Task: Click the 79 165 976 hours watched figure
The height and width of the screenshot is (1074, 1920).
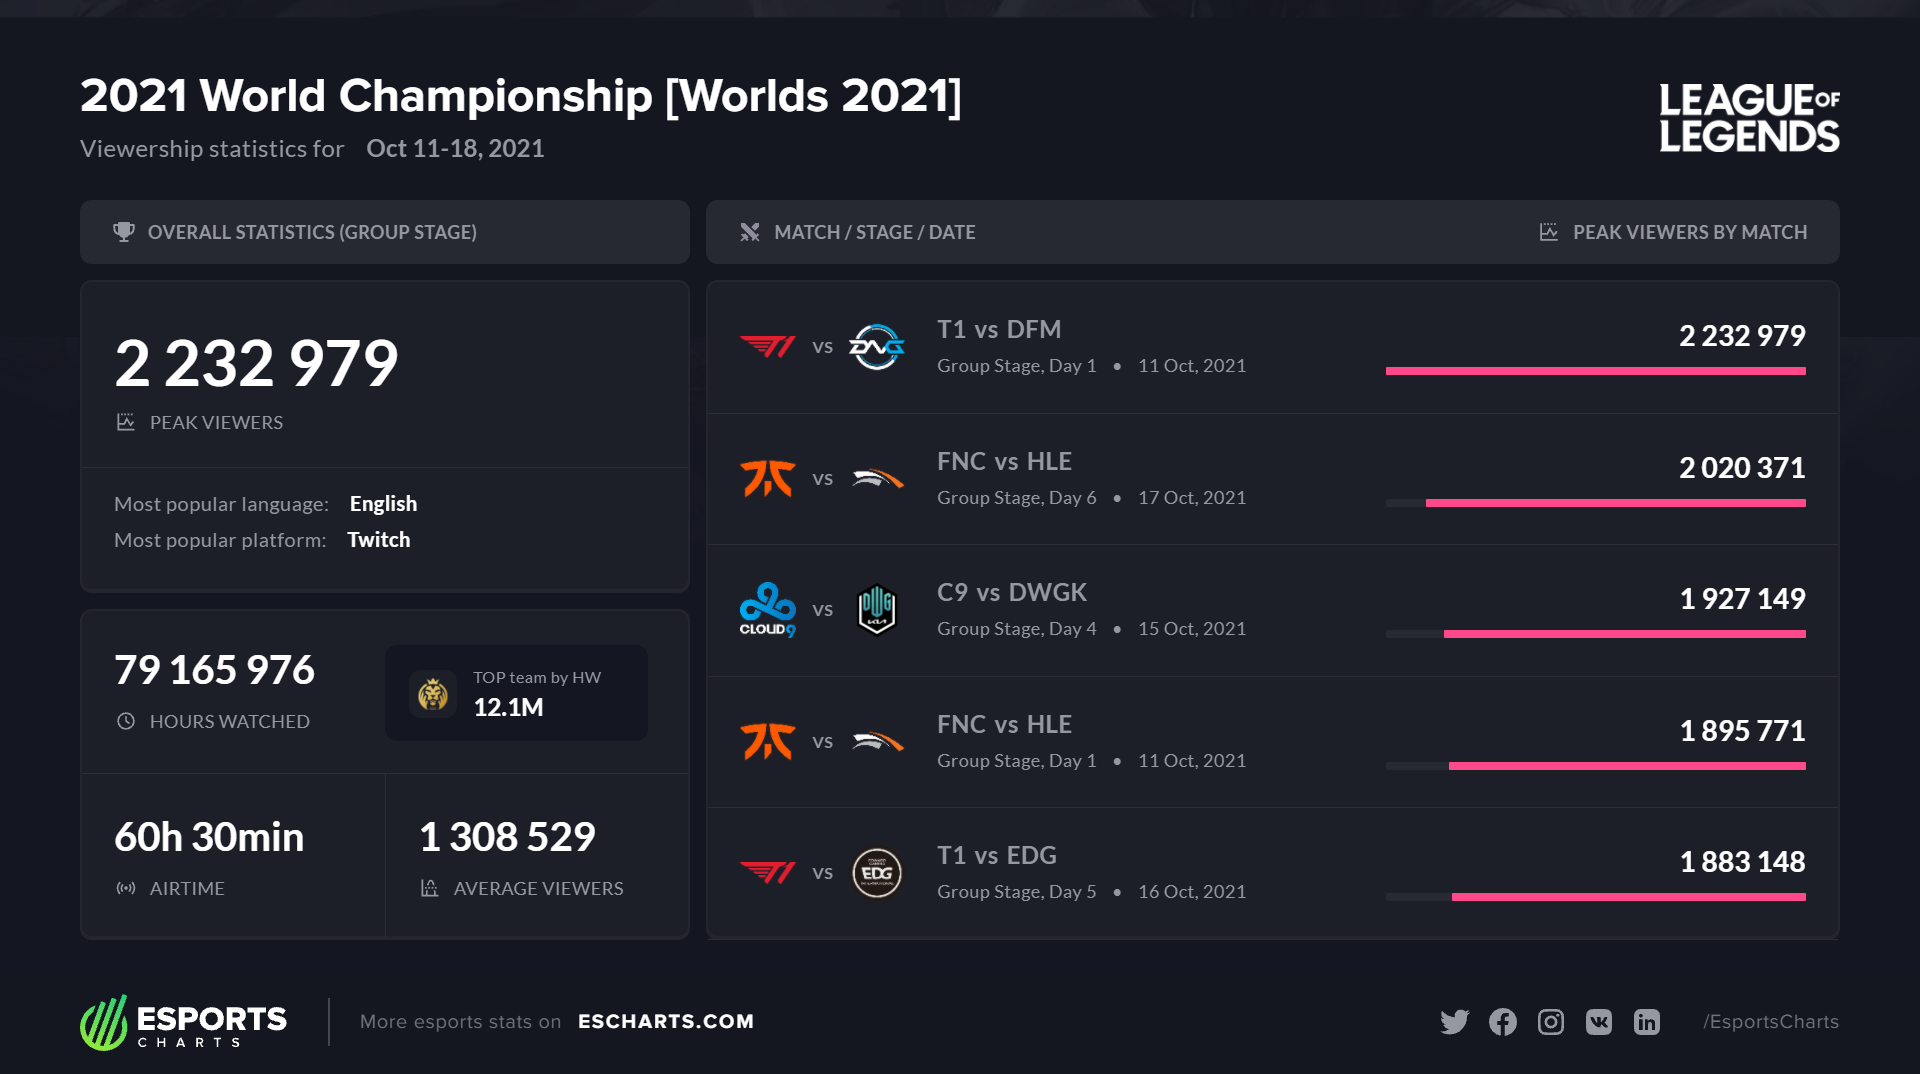Action: pos(214,670)
